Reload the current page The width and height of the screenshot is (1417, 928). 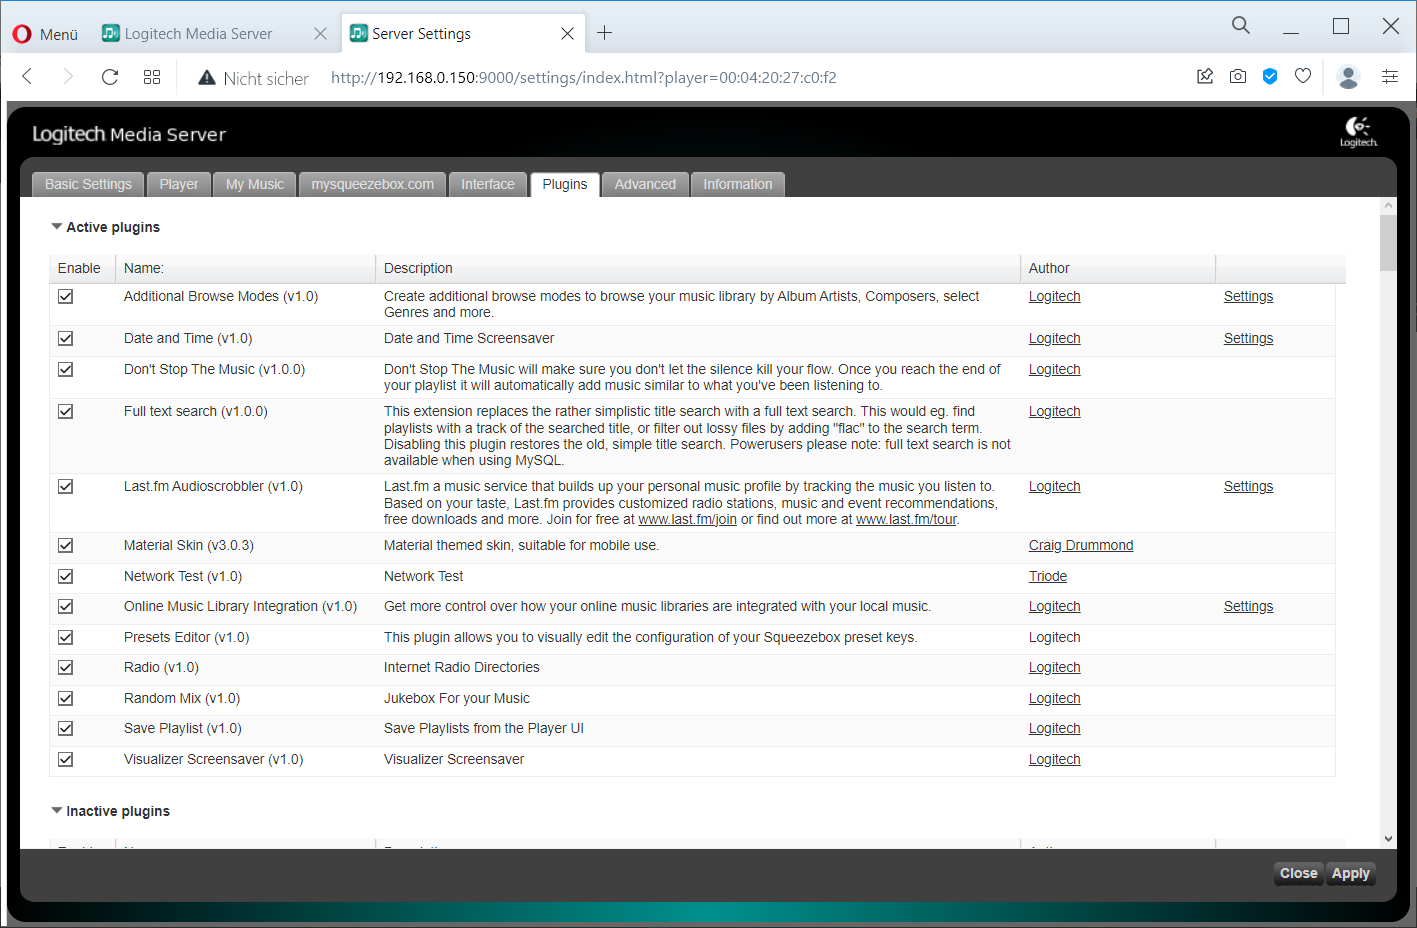point(110,77)
